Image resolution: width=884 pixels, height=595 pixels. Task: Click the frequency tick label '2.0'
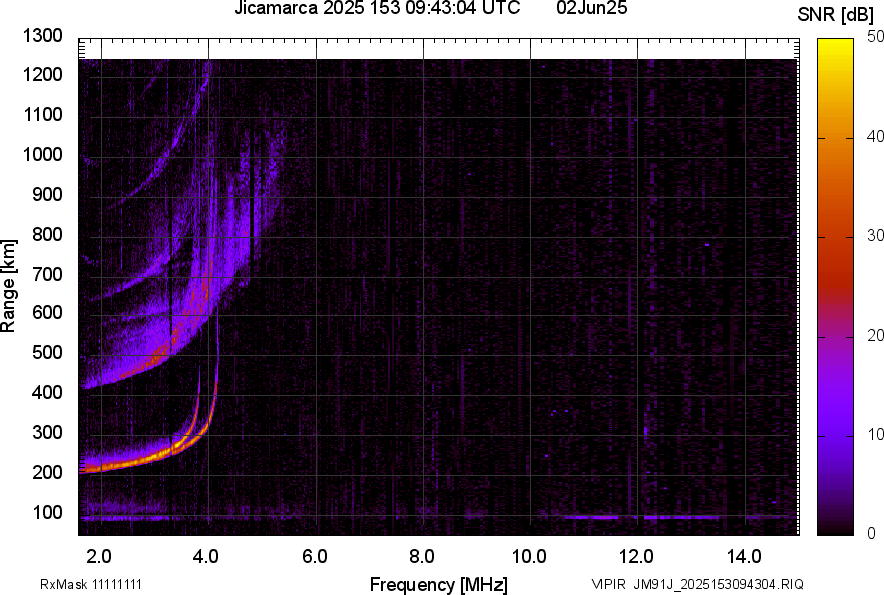pos(99,557)
